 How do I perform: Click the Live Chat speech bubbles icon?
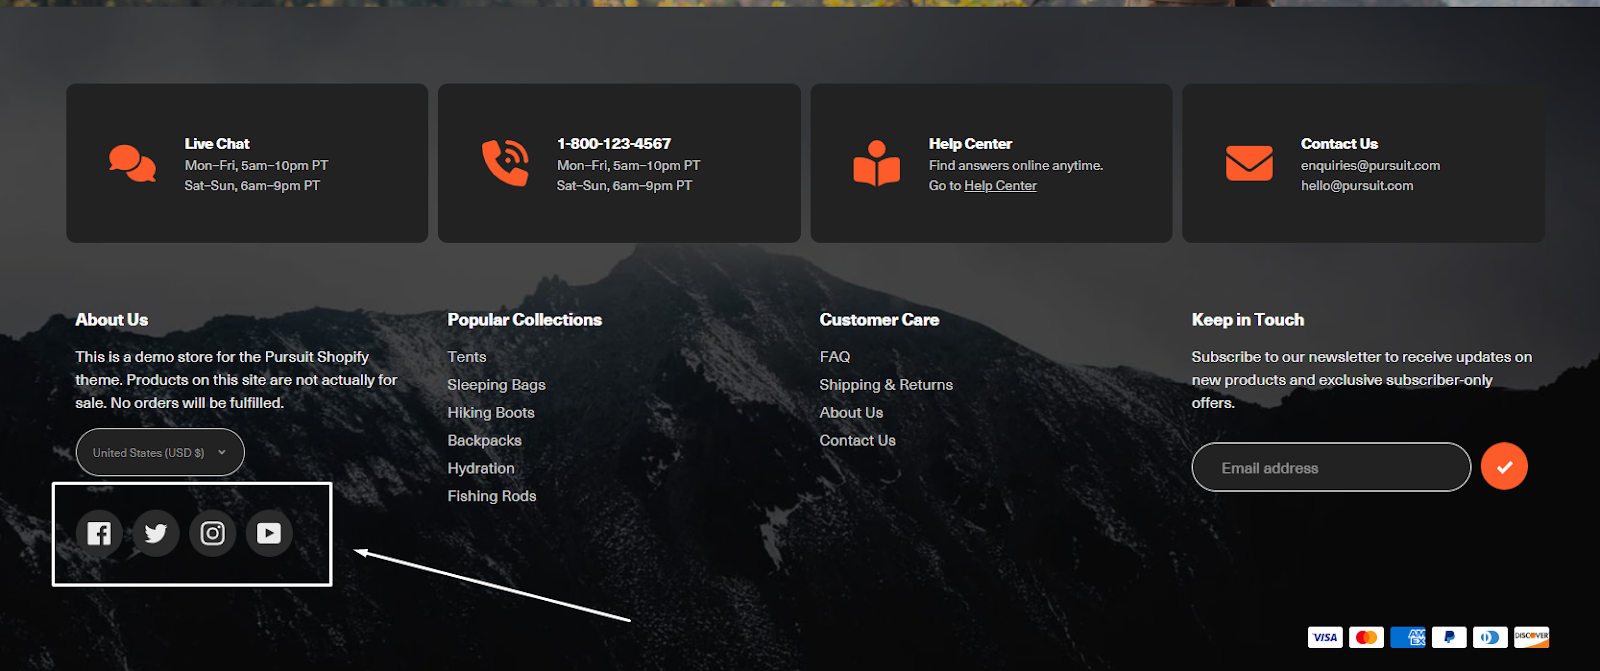tap(132, 164)
